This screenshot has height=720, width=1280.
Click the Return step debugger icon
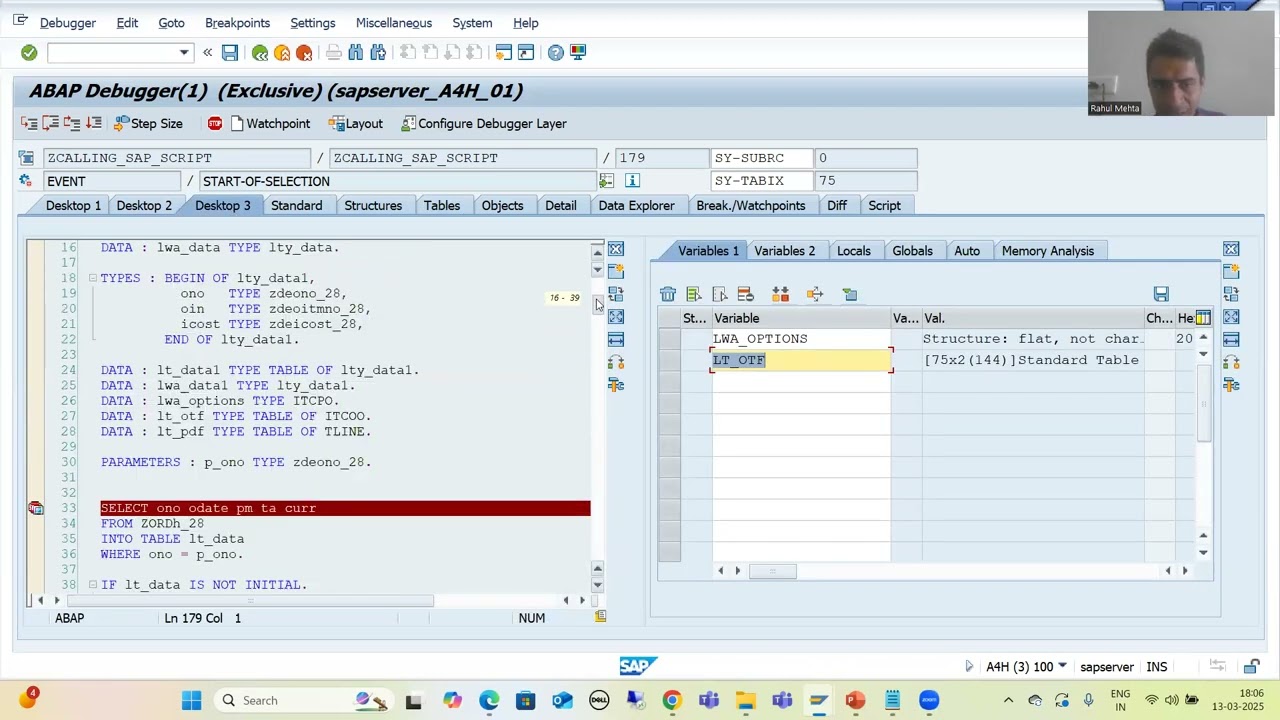(72, 123)
